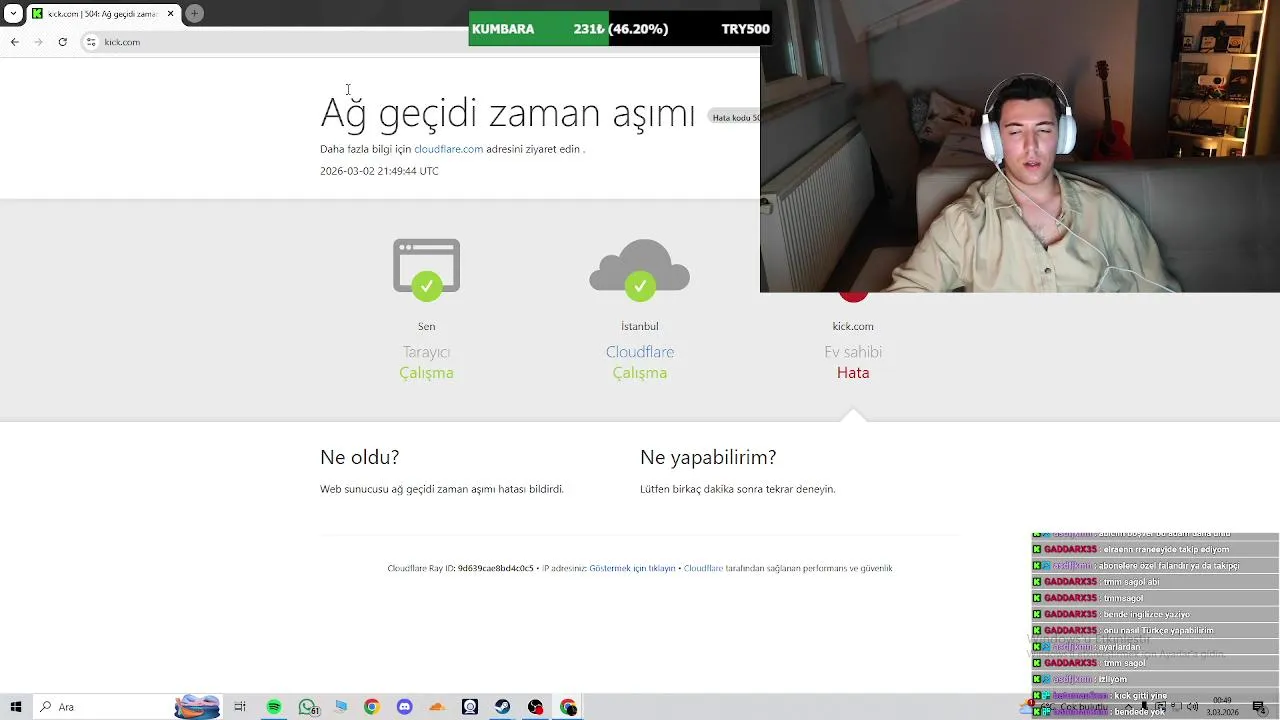1280x720 pixels.
Task: Click the cloud icon above İstanbul
Action: tap(640, 269)
